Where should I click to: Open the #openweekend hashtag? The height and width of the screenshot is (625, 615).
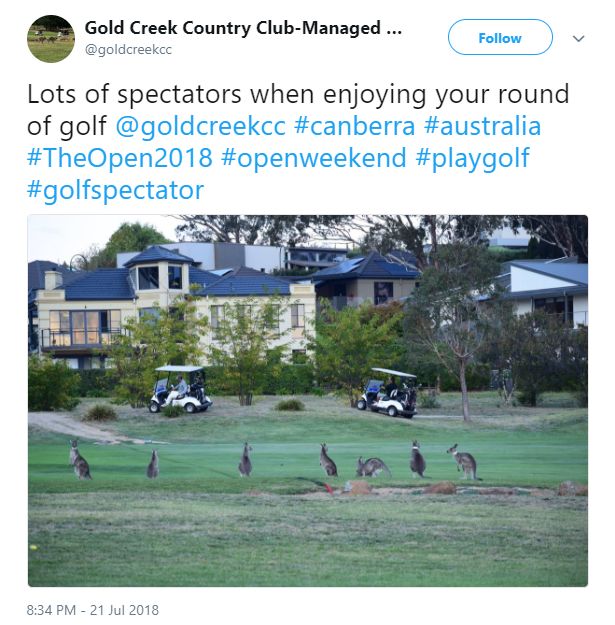point(314,158)
